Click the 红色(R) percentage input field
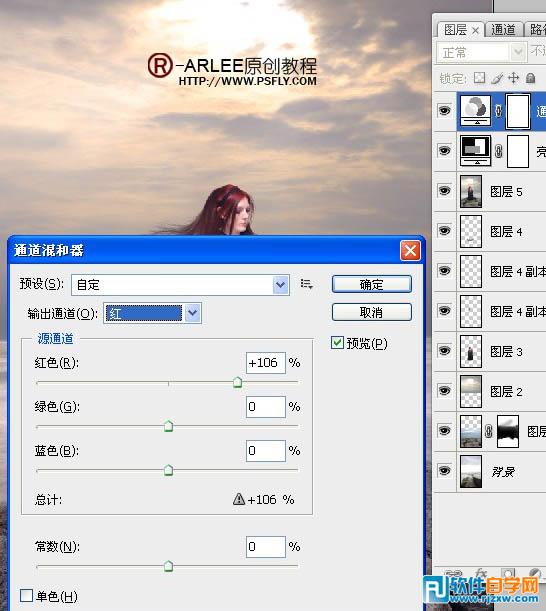 [x=265, y=363]
